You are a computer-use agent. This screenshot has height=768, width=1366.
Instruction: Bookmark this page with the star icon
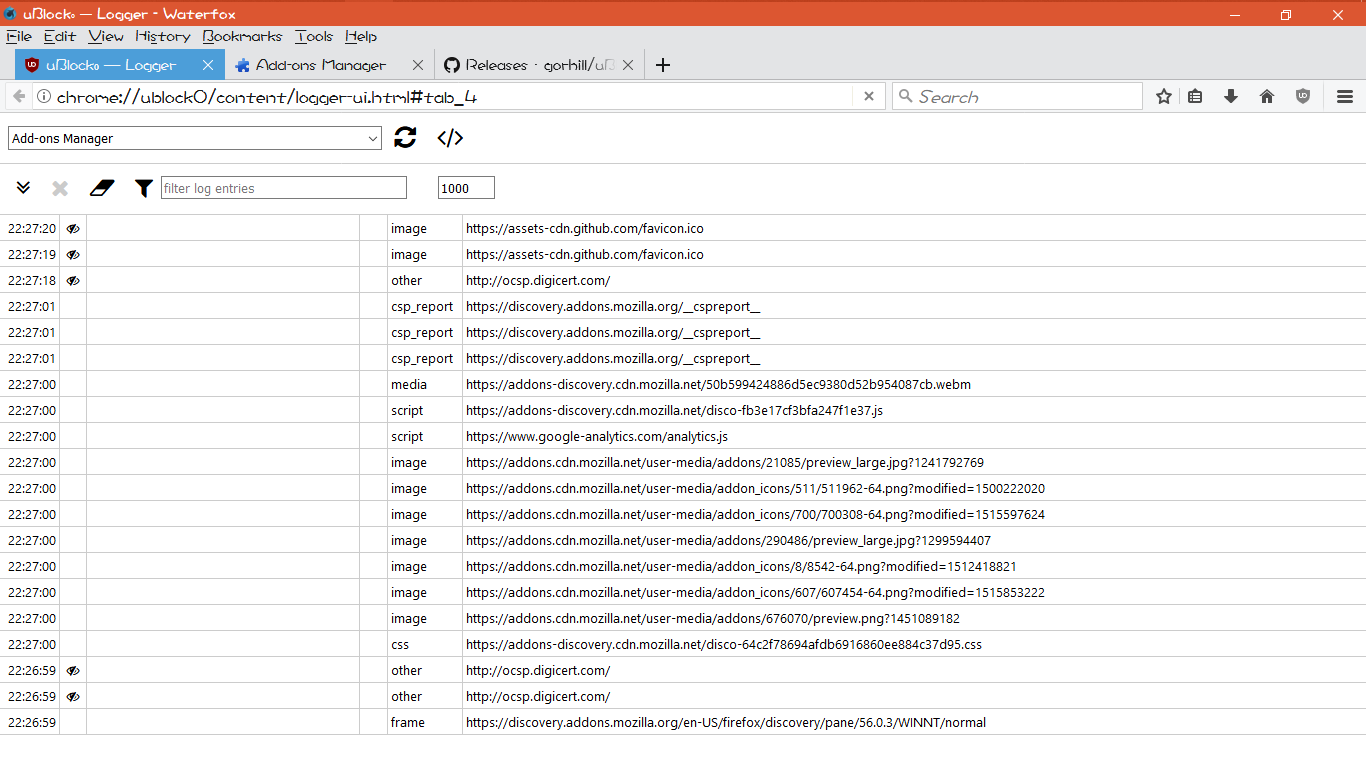click(x=1163, y=96)
